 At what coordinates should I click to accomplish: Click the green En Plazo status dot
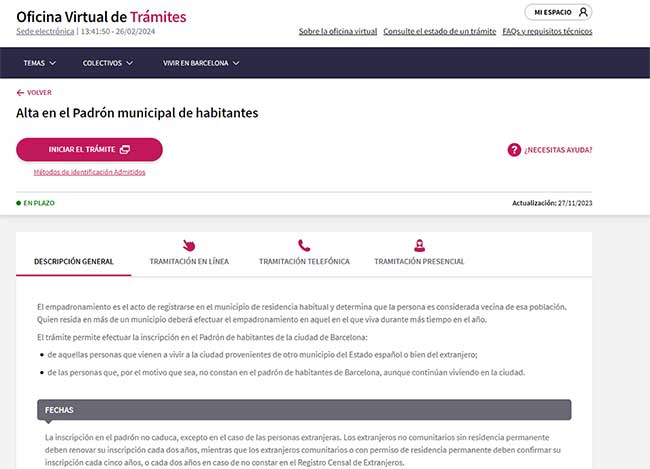pyautogui.click(x=18, y=203)
